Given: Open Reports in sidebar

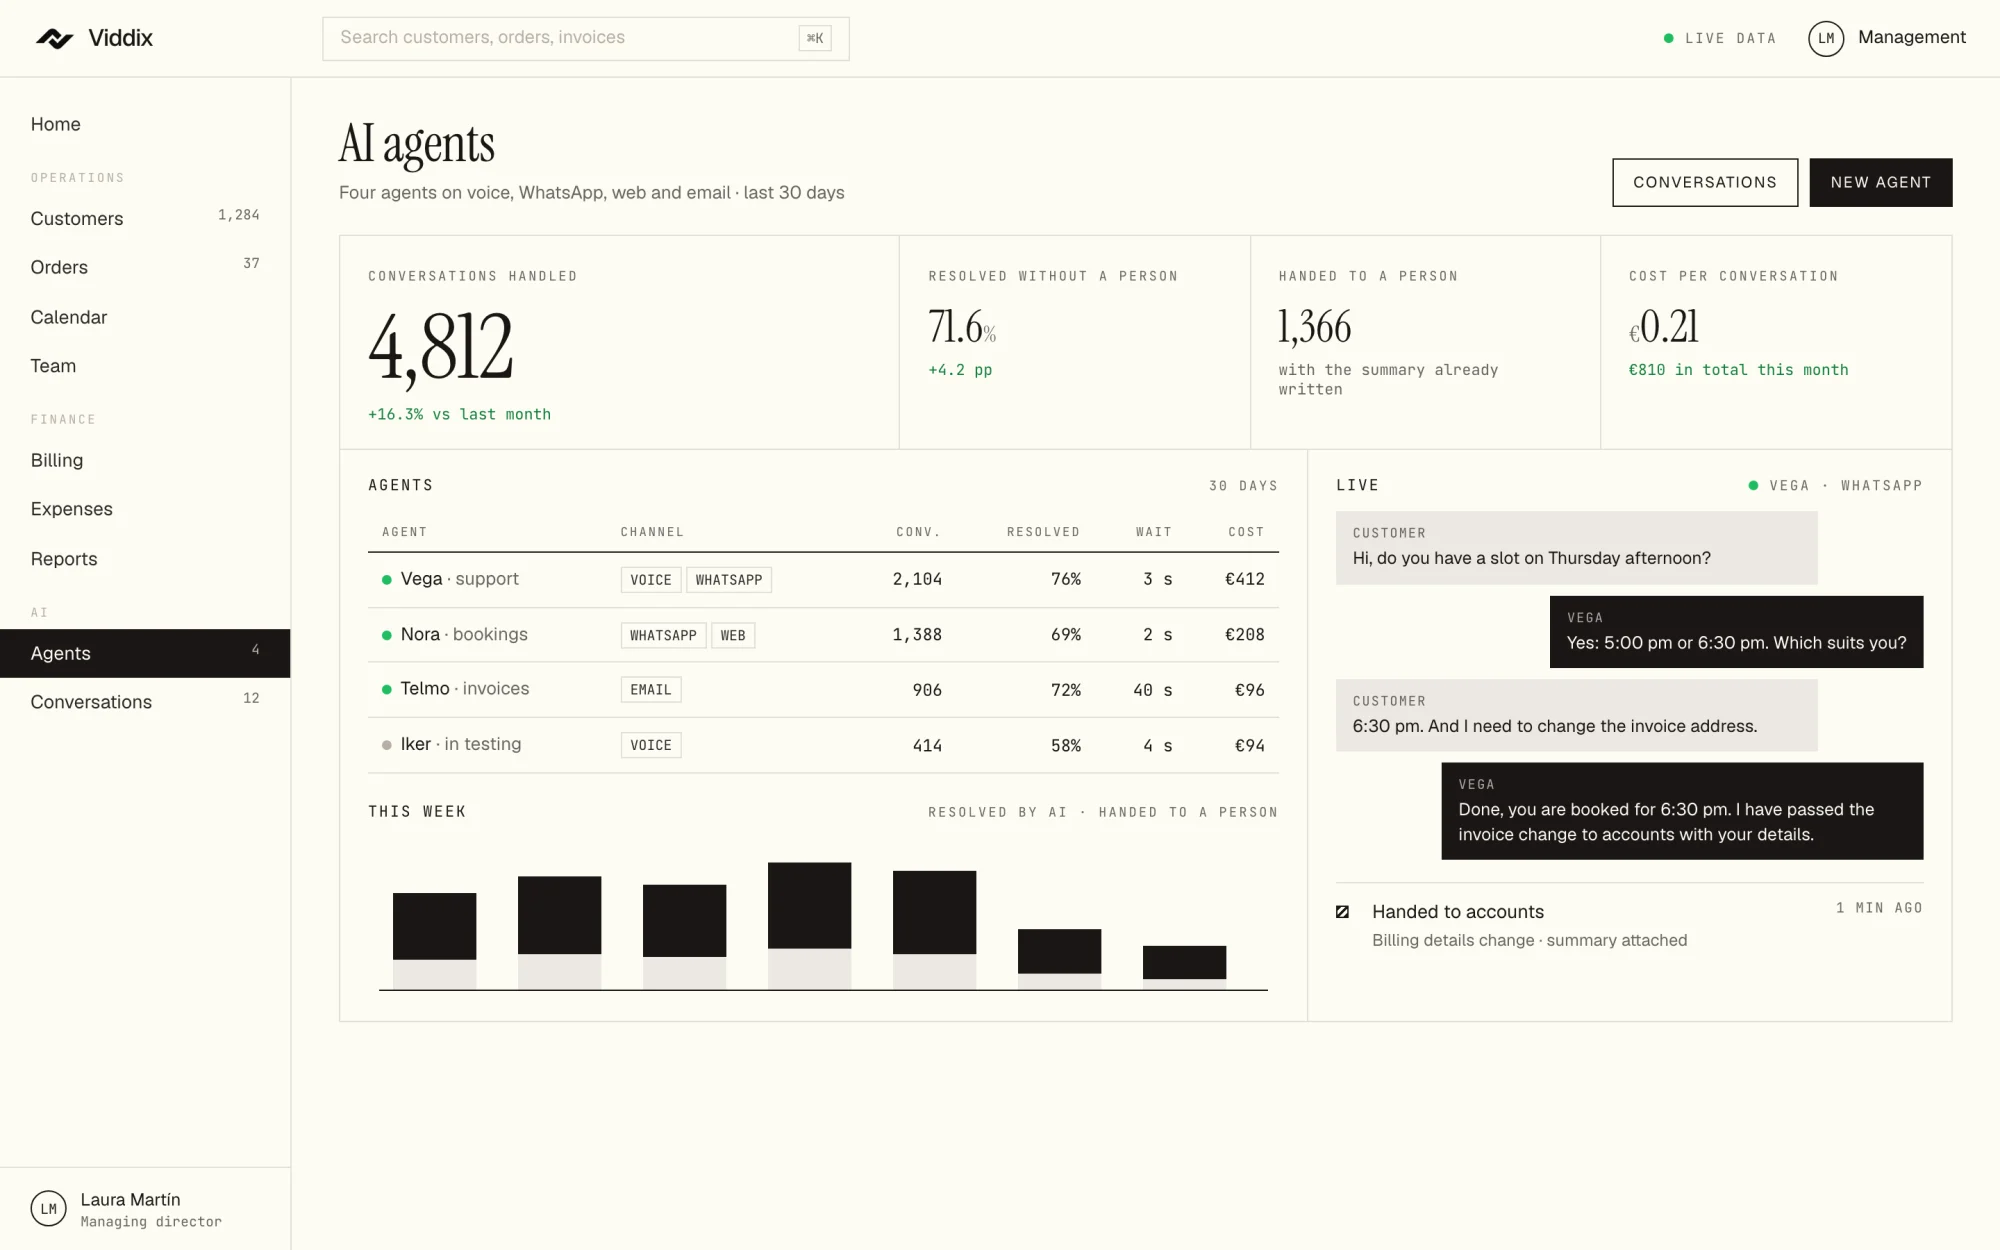Looking at the screenshot, I should tap(145, 559).
